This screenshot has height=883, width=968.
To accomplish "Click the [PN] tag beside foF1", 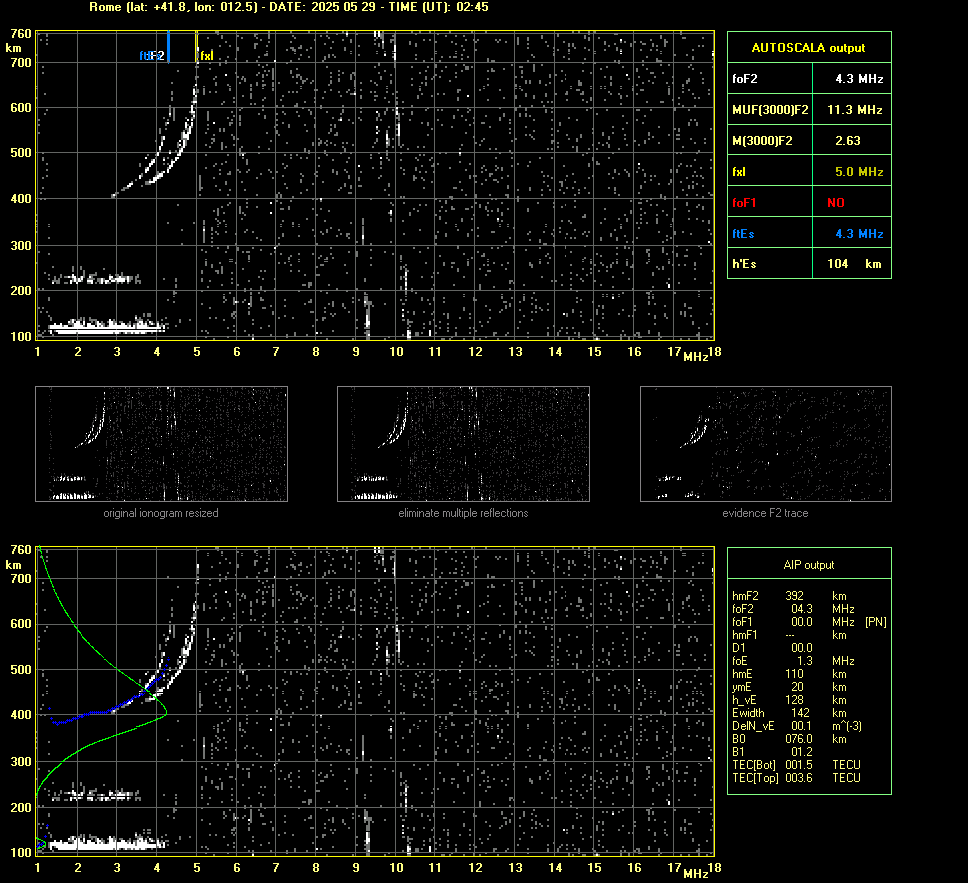I will pos(875,622).
